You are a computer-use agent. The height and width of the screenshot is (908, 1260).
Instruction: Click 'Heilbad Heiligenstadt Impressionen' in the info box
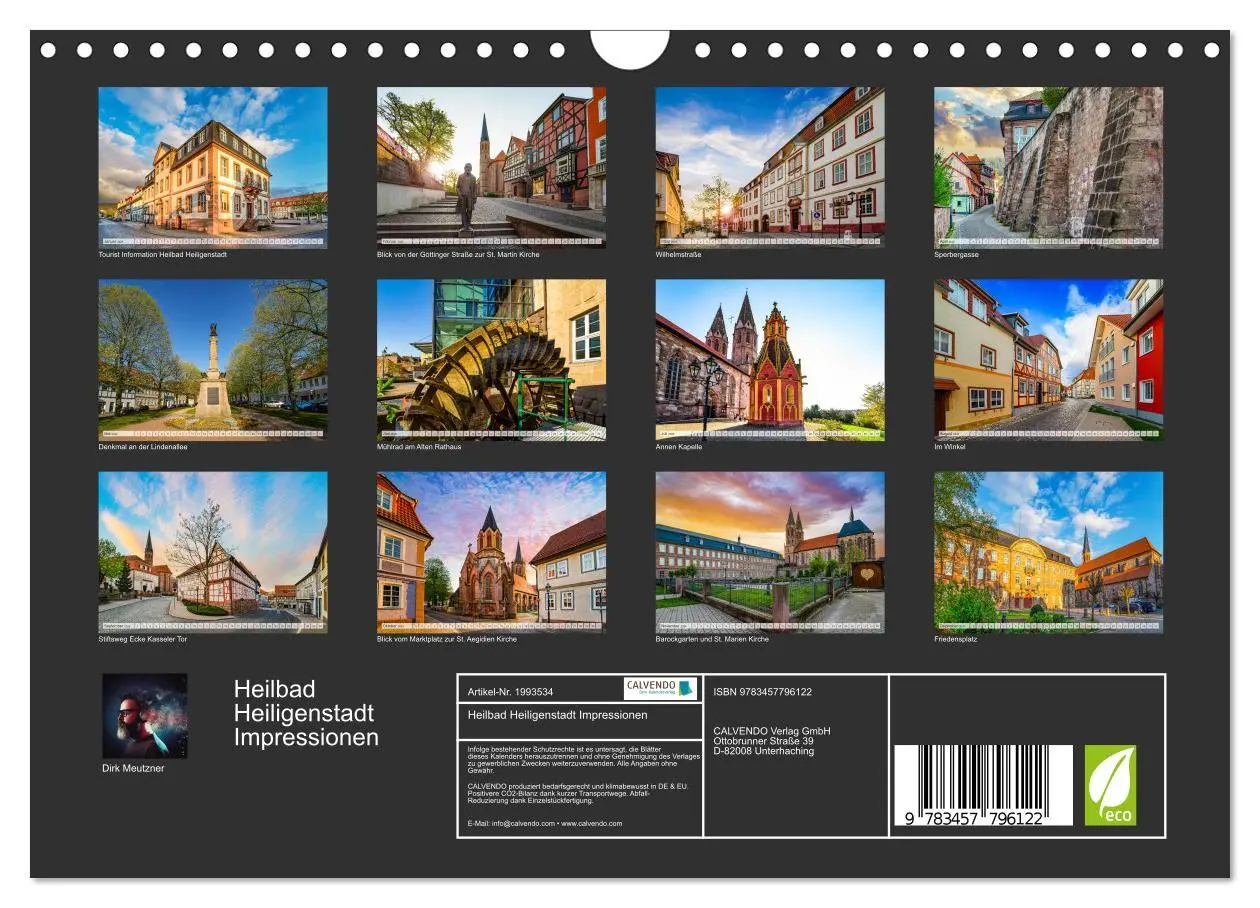[557, 715]
